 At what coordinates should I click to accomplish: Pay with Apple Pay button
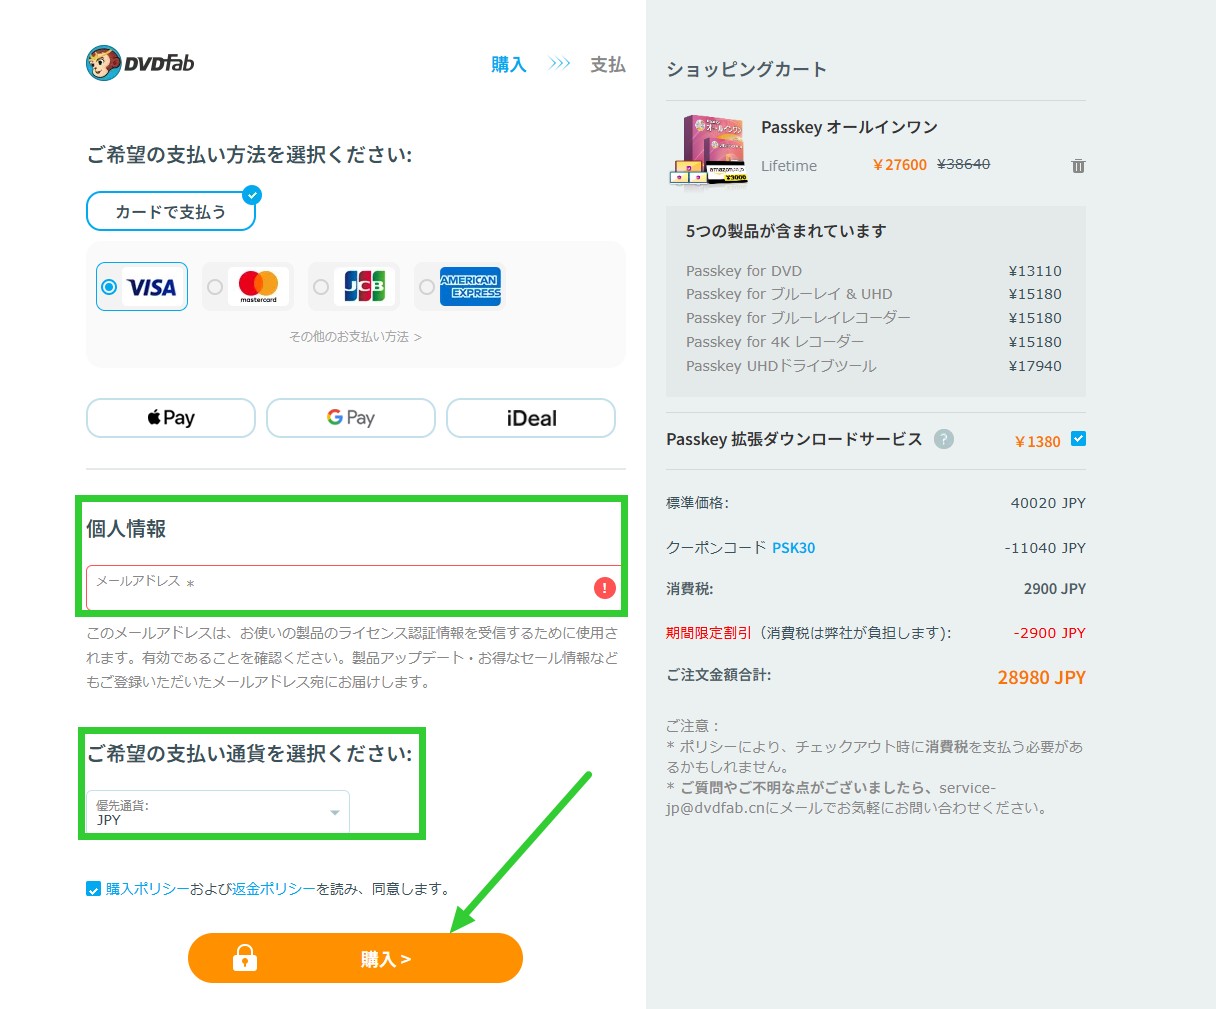[x=171, y=418]
